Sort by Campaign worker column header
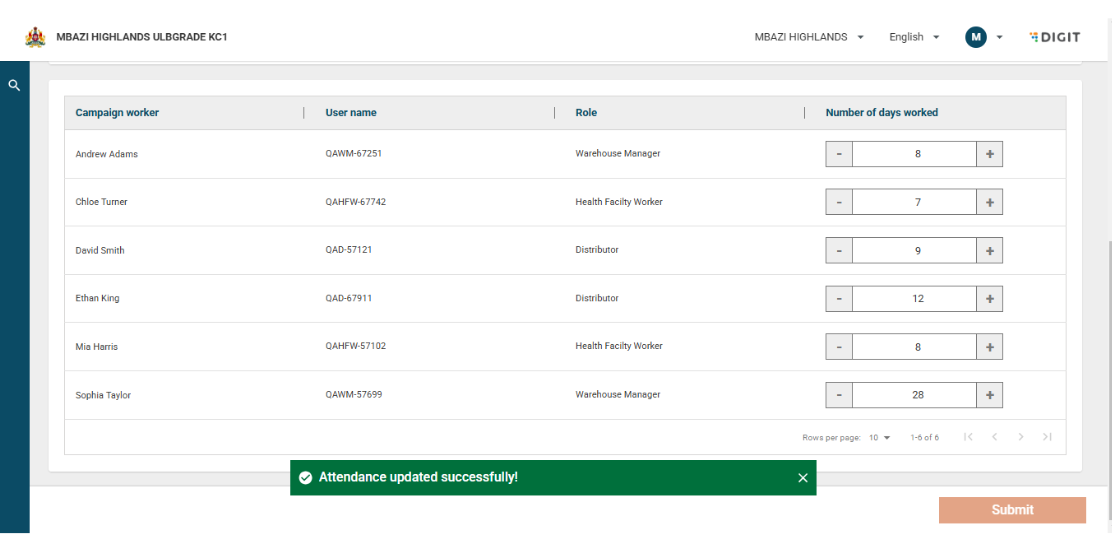The height and width of the screenshot is (540, 1112). click(x=117, y=113)
